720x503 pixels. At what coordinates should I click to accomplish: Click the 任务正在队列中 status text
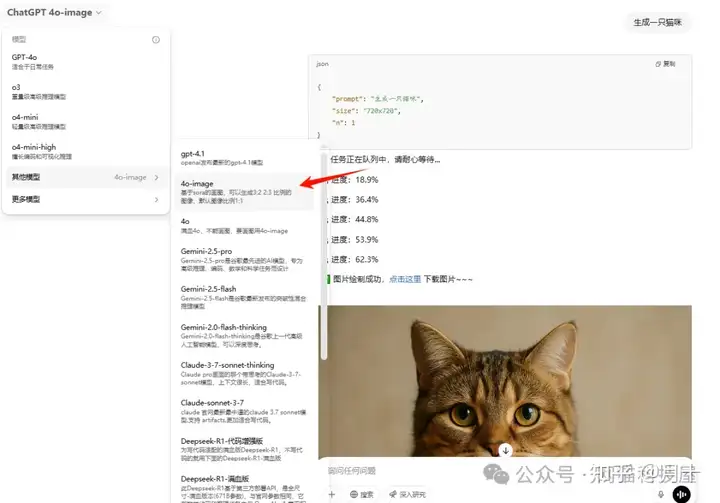click(385, 159)
